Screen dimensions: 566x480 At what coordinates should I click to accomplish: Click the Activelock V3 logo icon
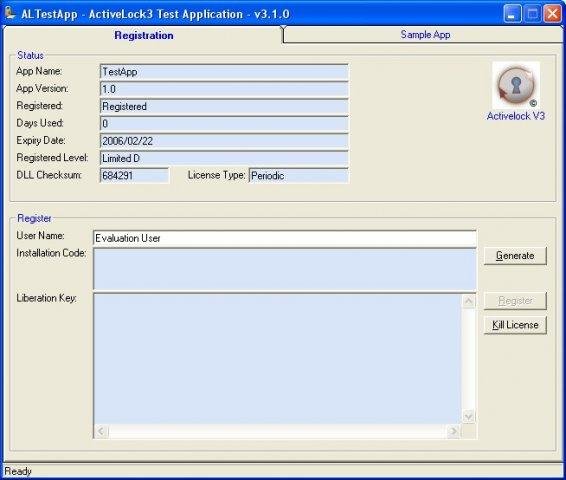tap(516, 85)
